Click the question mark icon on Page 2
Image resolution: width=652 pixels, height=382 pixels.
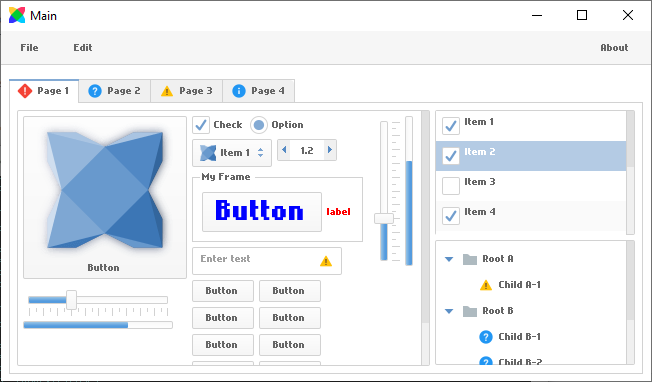[95, 91]
